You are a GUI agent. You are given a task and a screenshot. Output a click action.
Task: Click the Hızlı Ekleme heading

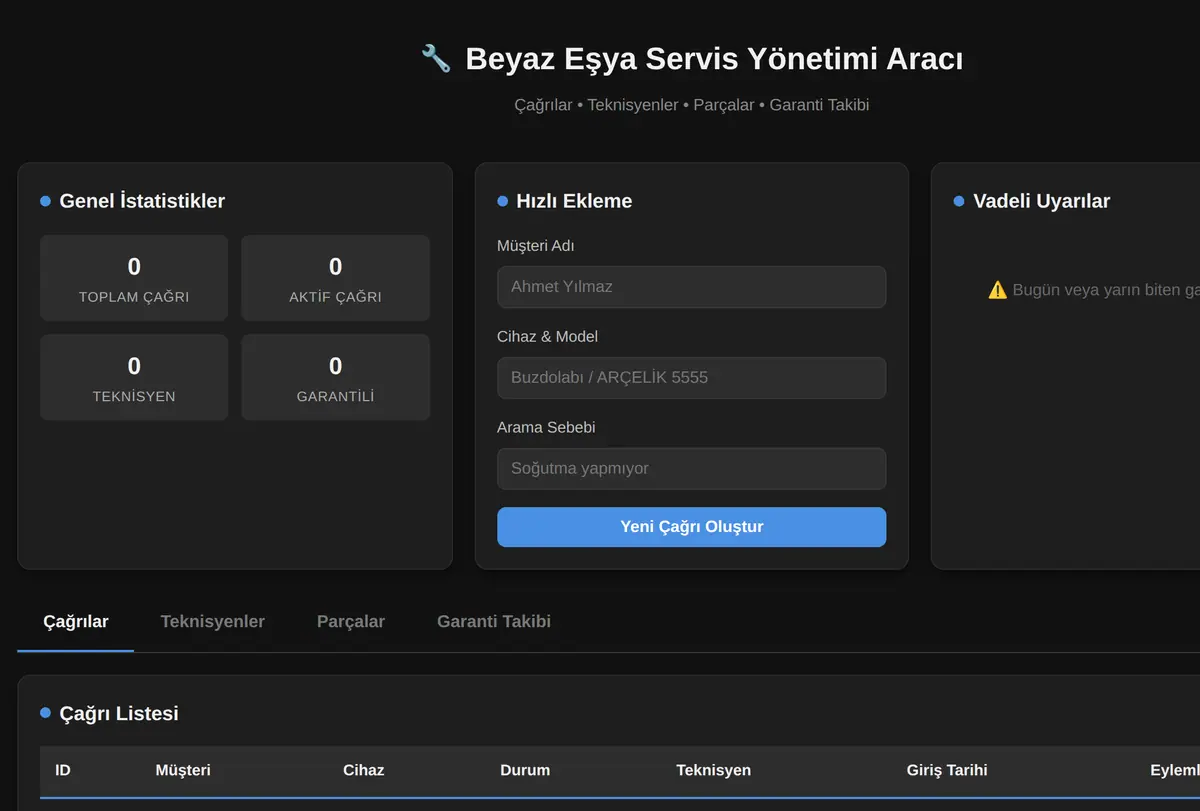[x=574, y=201]
